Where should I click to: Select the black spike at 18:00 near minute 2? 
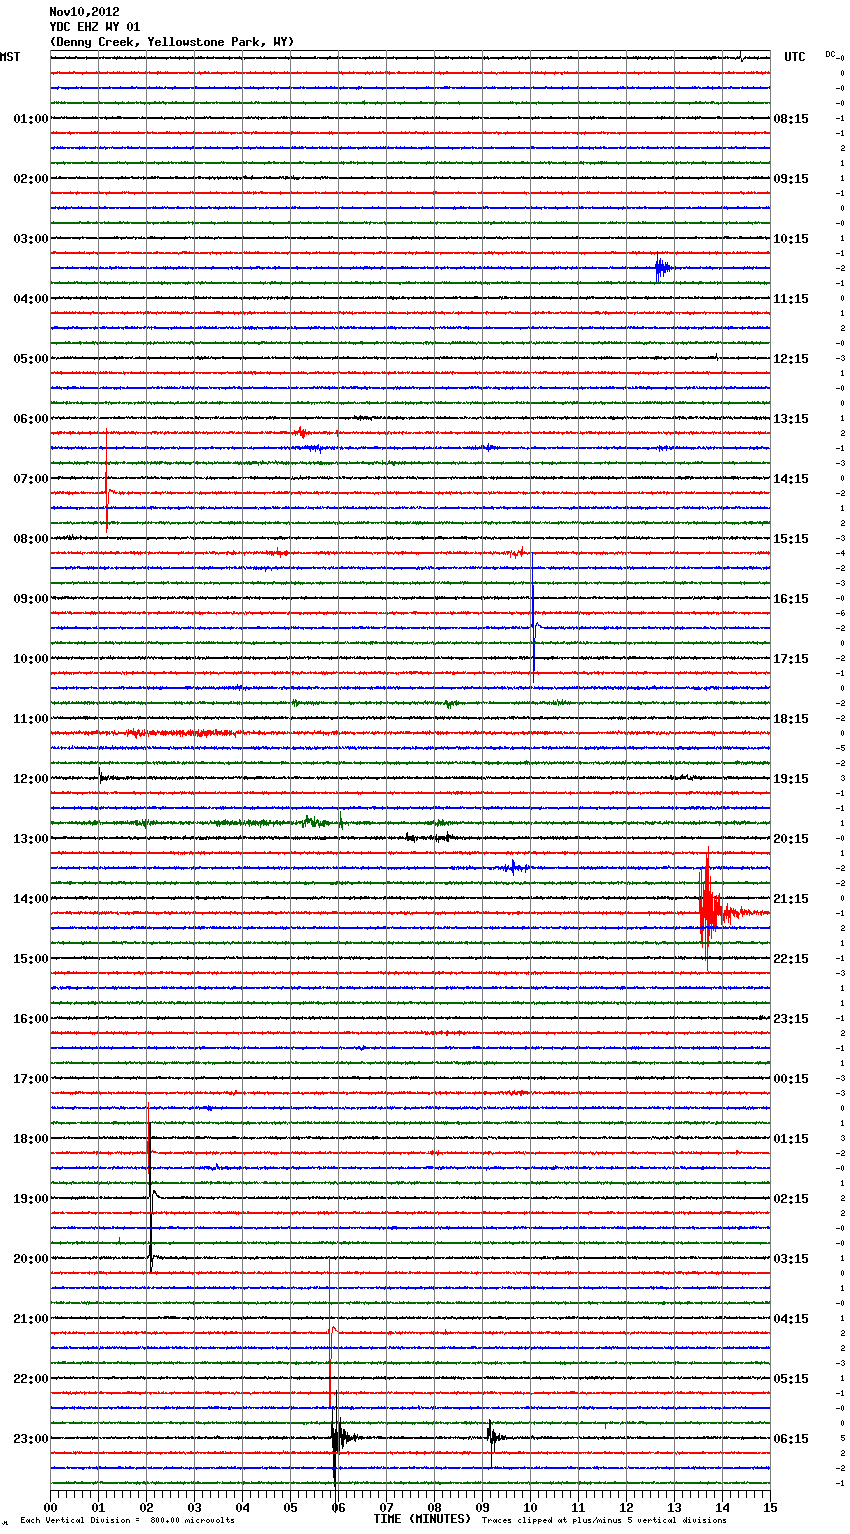[x=149, y=1142]
